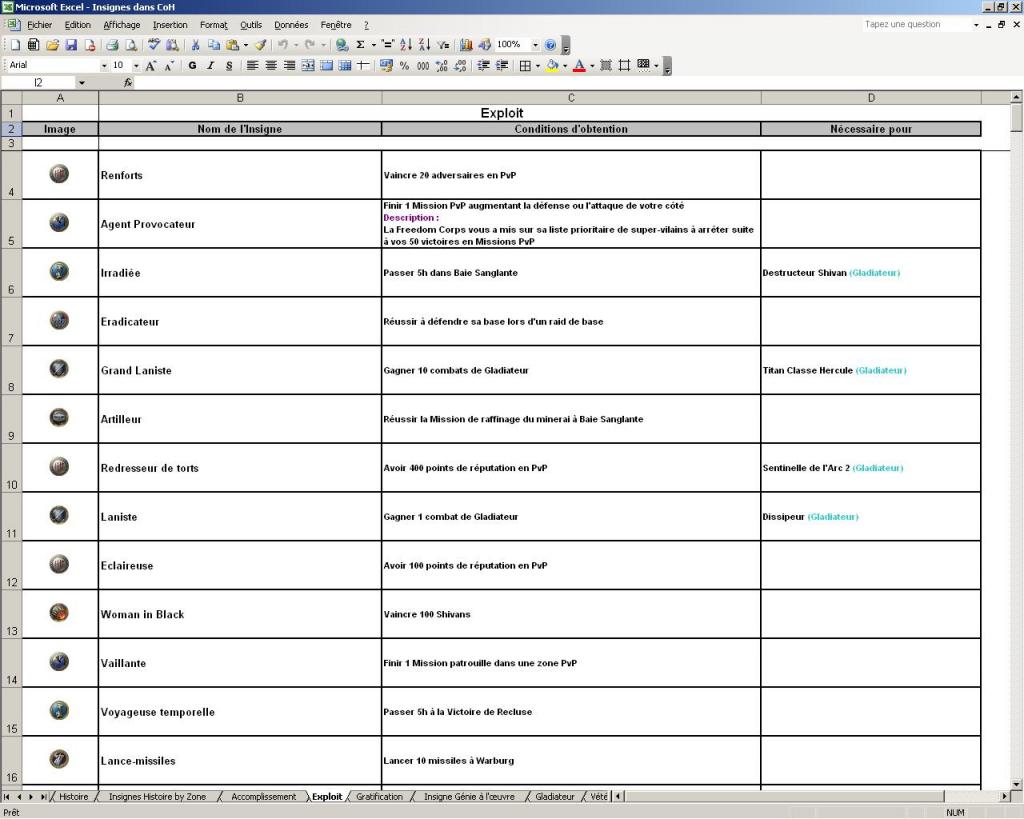The width and height of the screenshot is (1024, 819).
Task: Expand formatting toolbar options
Action: point(666,66)
